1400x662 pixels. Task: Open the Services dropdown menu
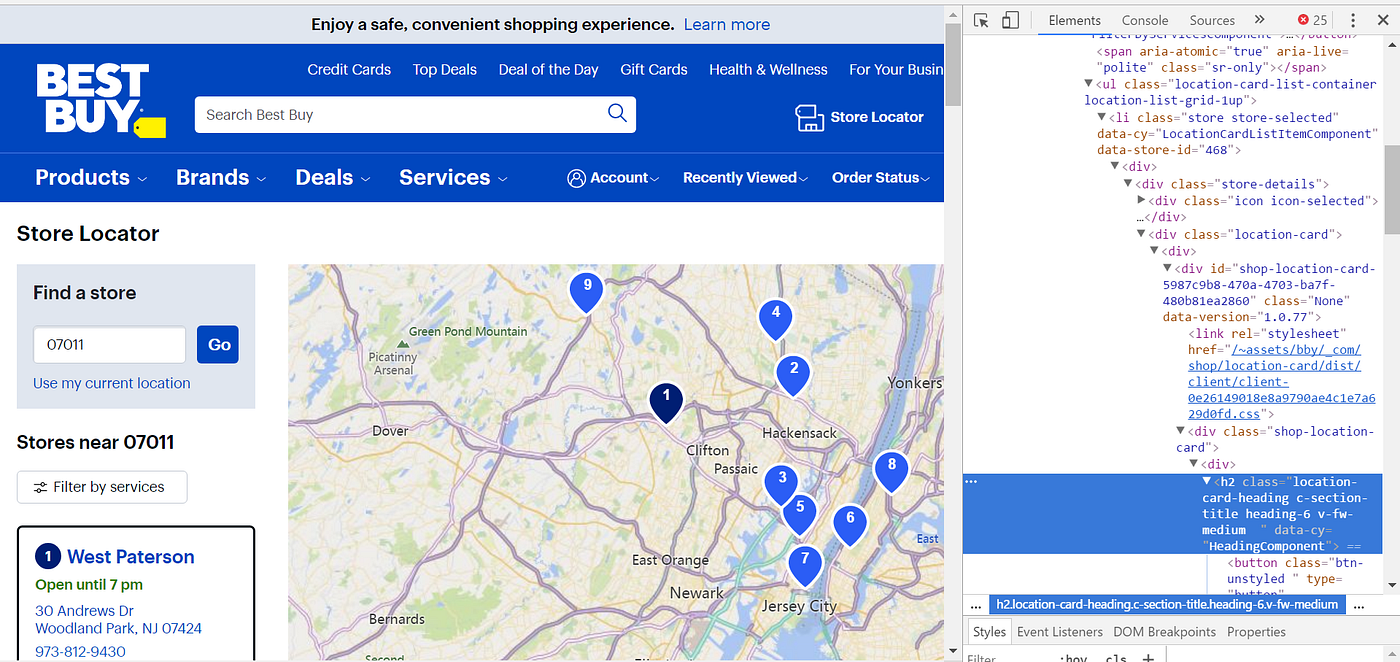tap(453, 178)
